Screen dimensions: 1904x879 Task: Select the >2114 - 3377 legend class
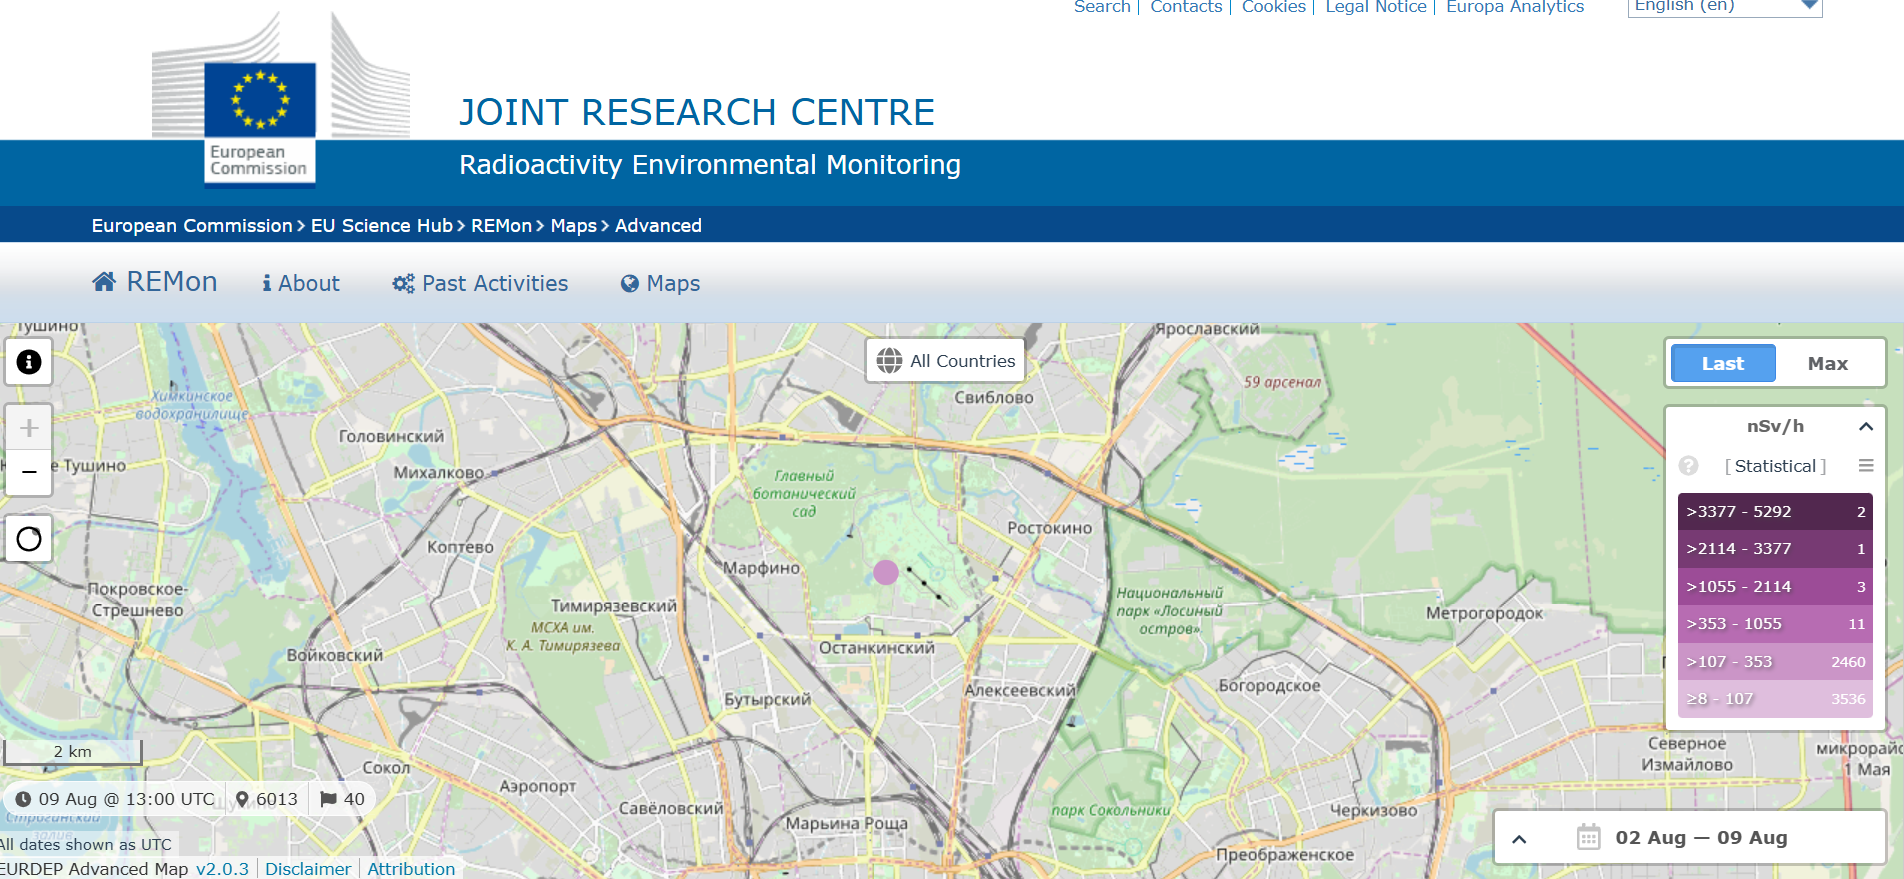point(1775,549)
